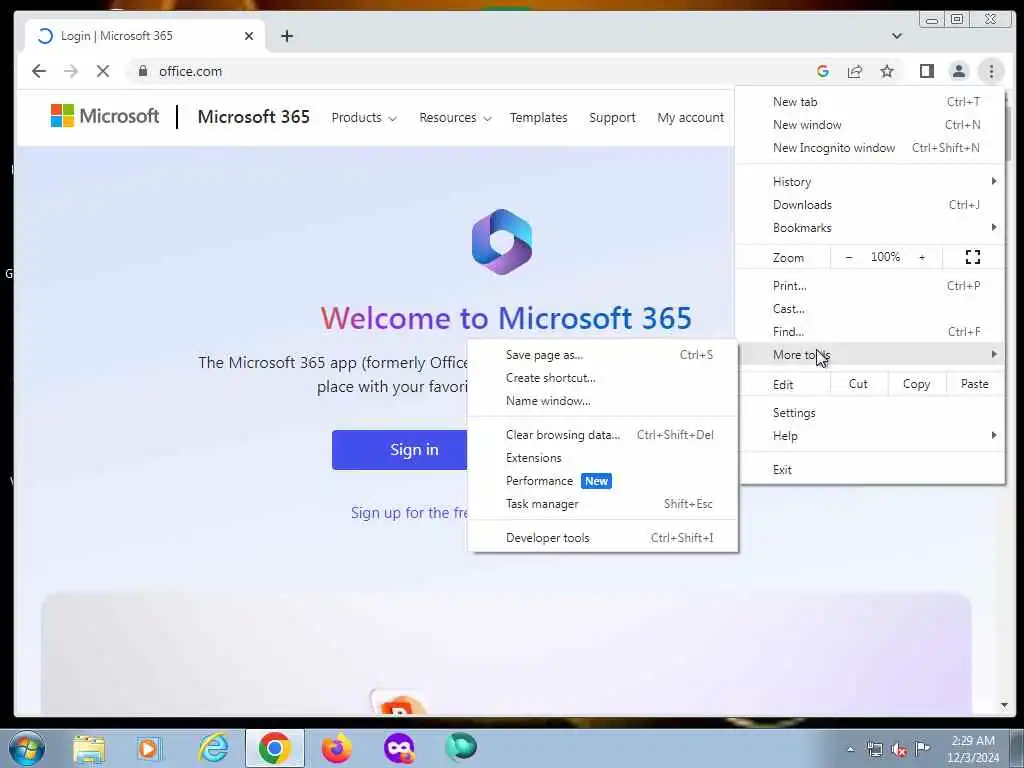This screenshot has height=768, width=1024.
Task: Open Downloads from menu
Action: (872, 205)
